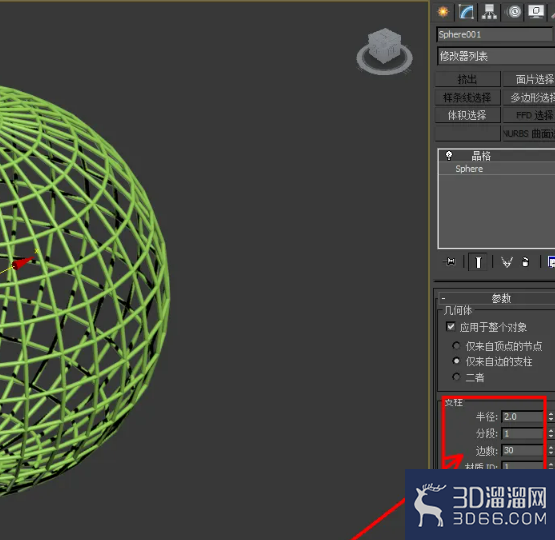Click the red transform gizmo arrow
This screenshot has width=555, height=540.
23,263
